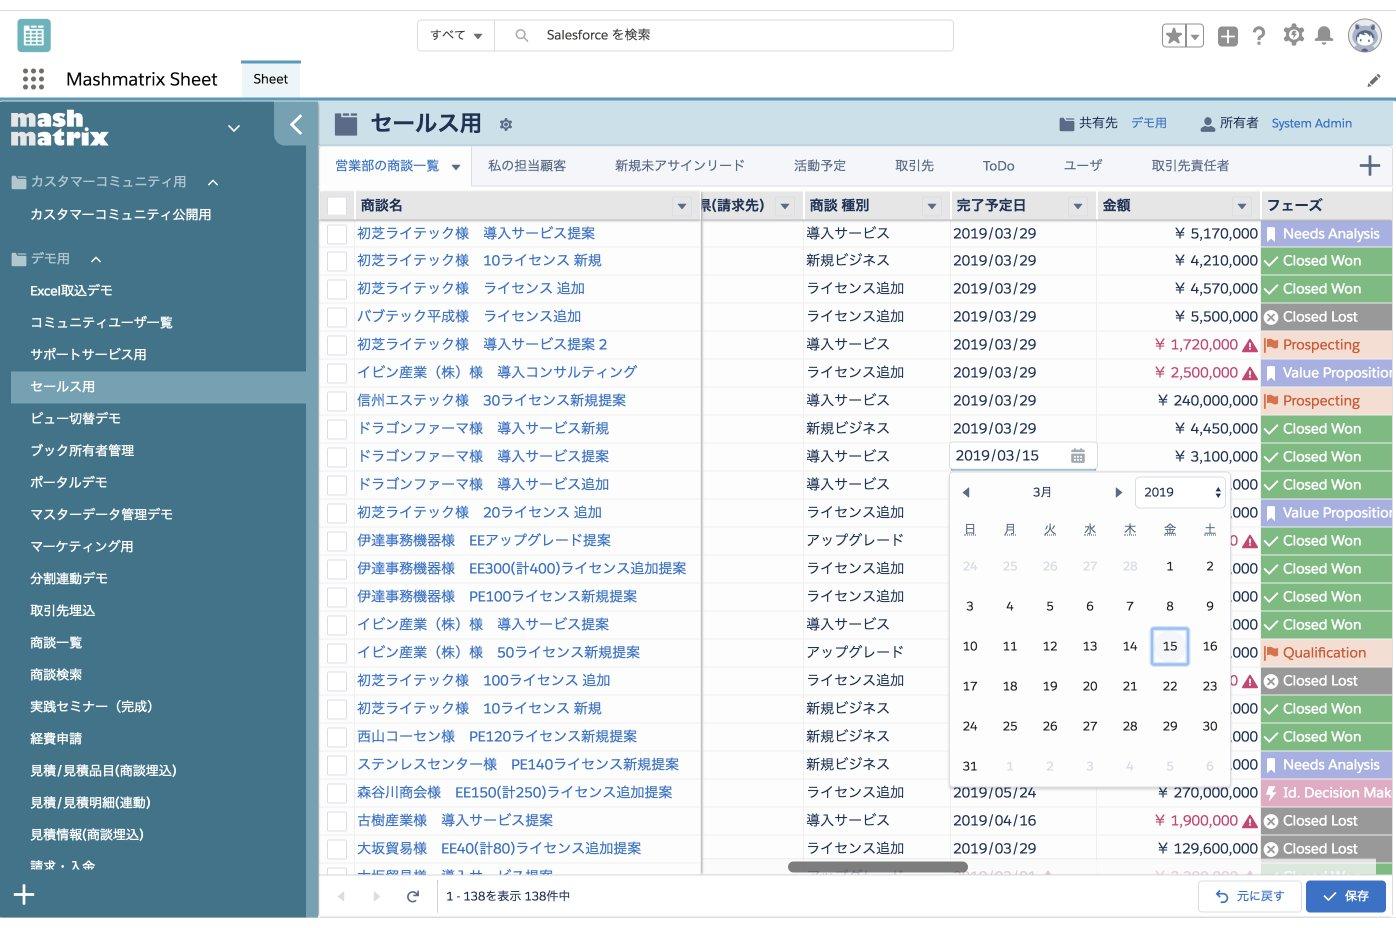
Task: Open the setup gear icon
Action: 1294,35
